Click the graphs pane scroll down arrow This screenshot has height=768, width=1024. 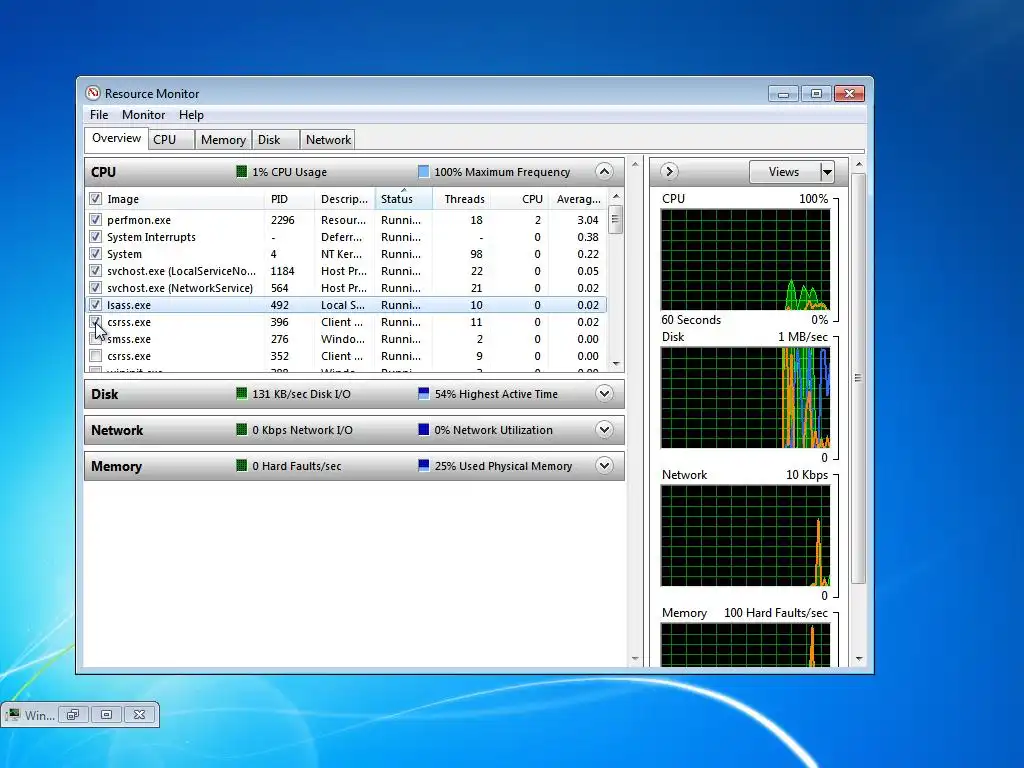coord(859,659)
